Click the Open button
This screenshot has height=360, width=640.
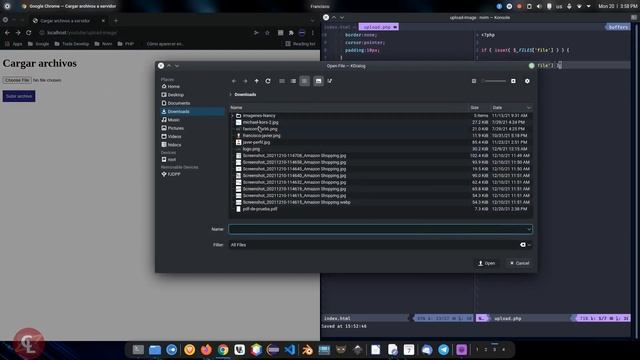click(487, 263)
